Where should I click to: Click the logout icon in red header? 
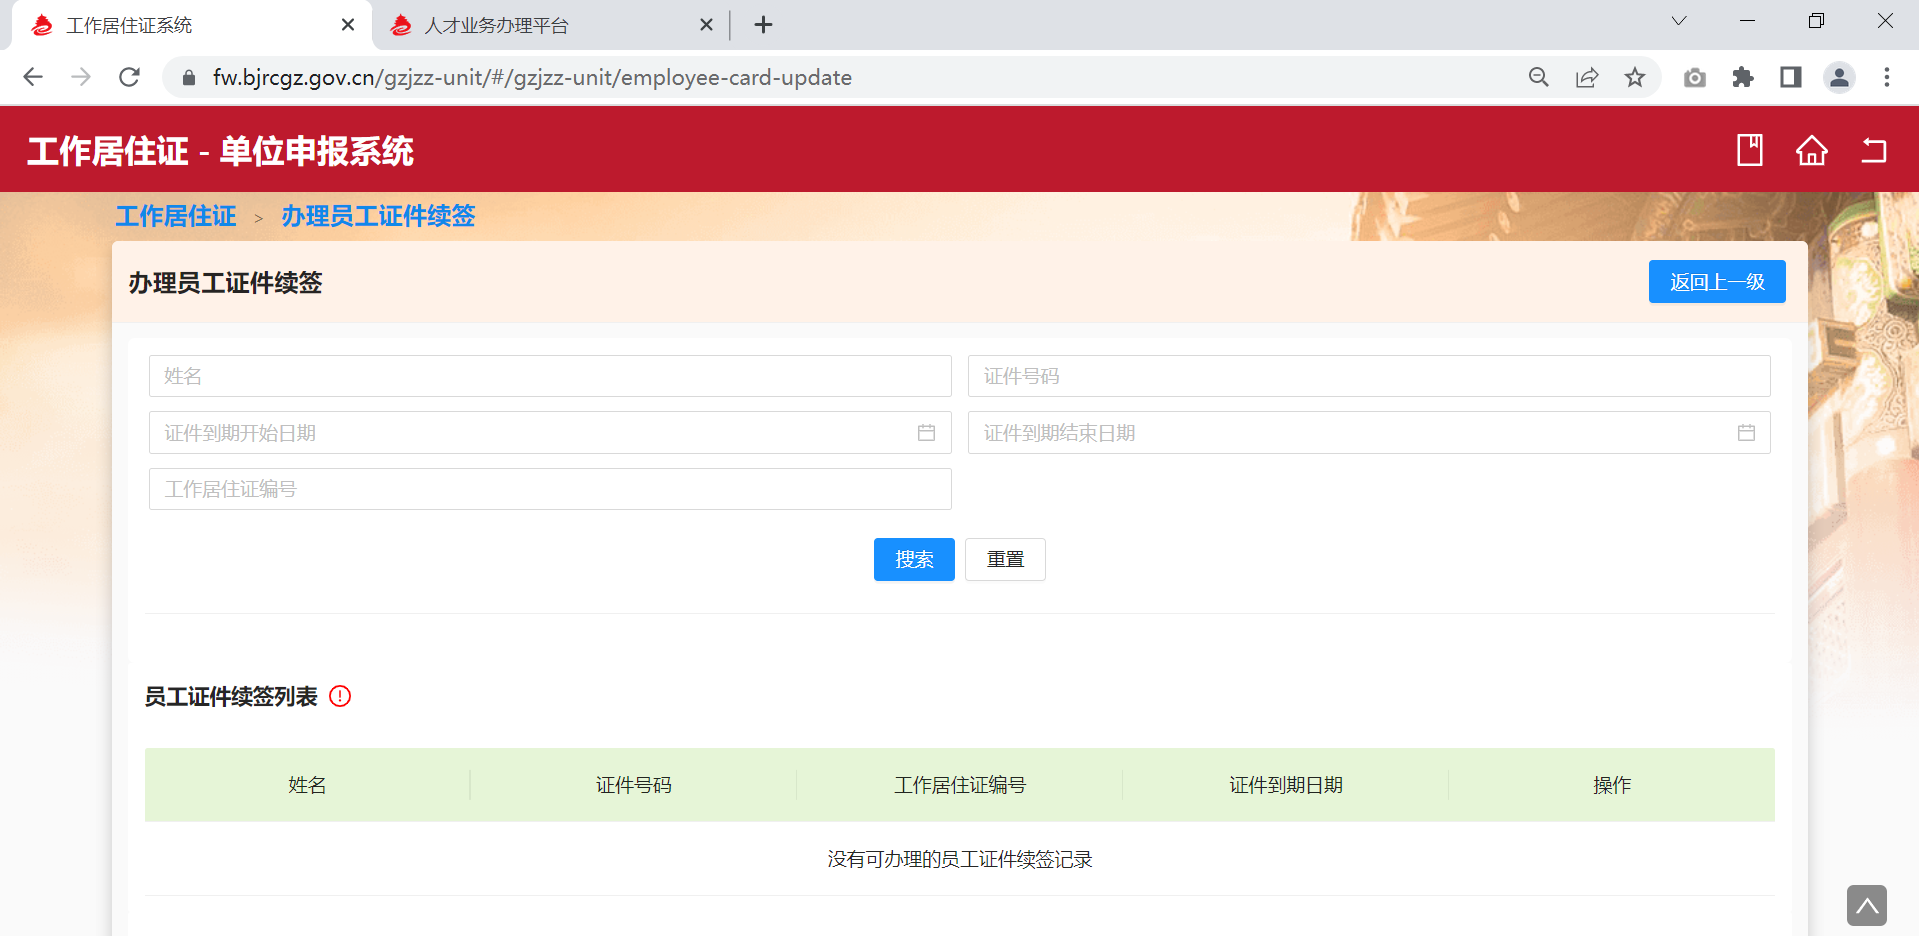click(1873, 151)
